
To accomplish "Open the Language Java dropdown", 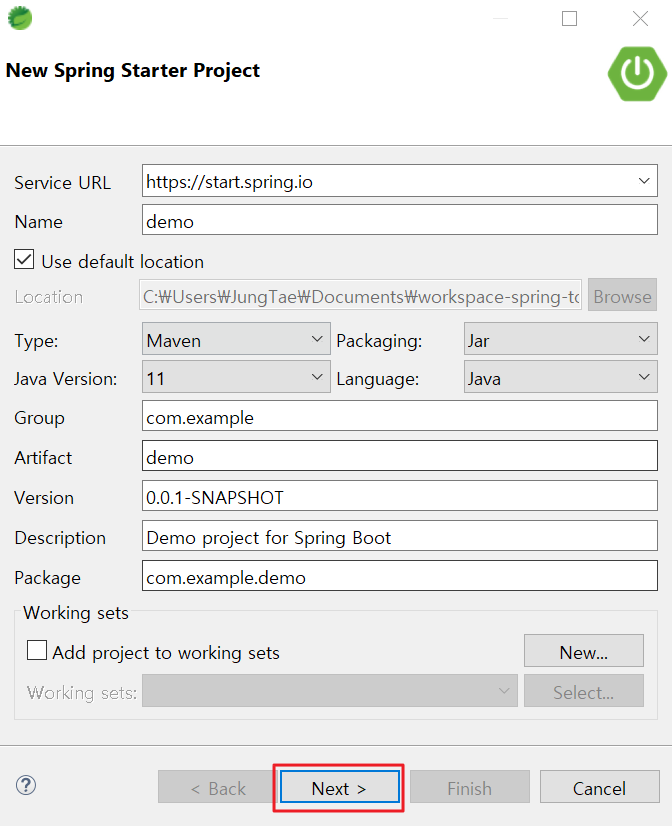I will (x=560, y=377).
